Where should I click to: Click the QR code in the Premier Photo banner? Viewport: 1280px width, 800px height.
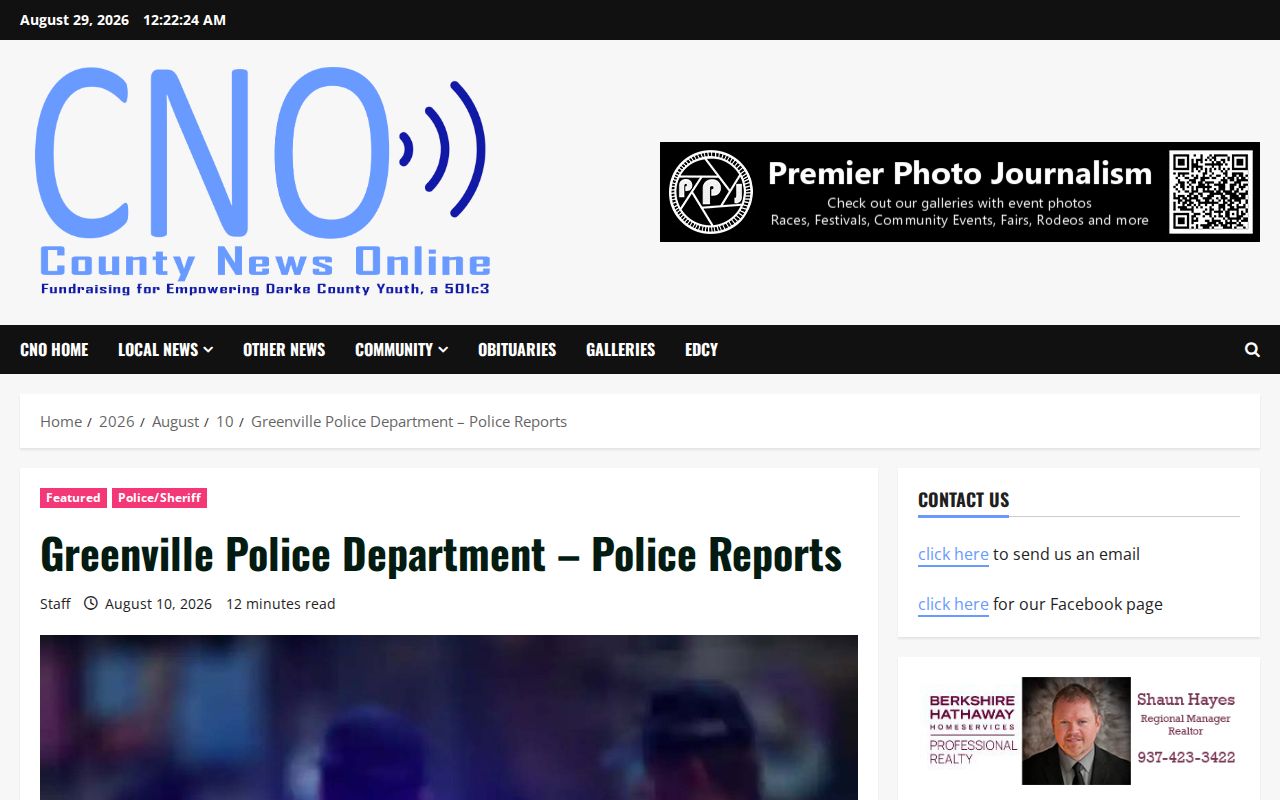[x=1211, y=192]
